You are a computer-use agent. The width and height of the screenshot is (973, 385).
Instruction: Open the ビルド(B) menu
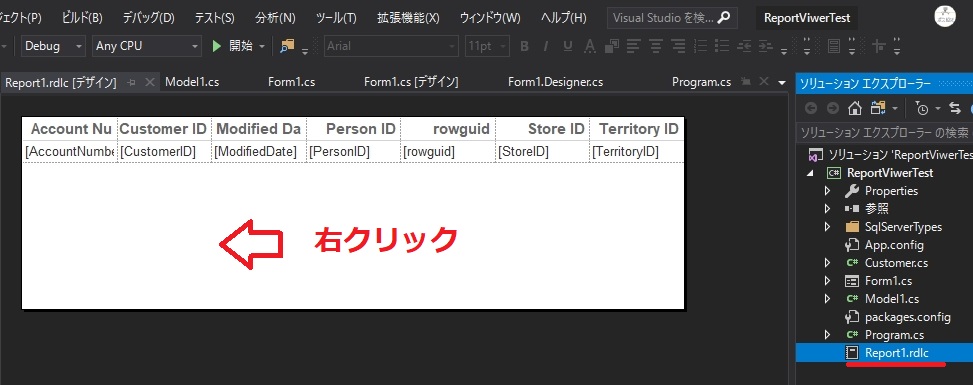82,18
